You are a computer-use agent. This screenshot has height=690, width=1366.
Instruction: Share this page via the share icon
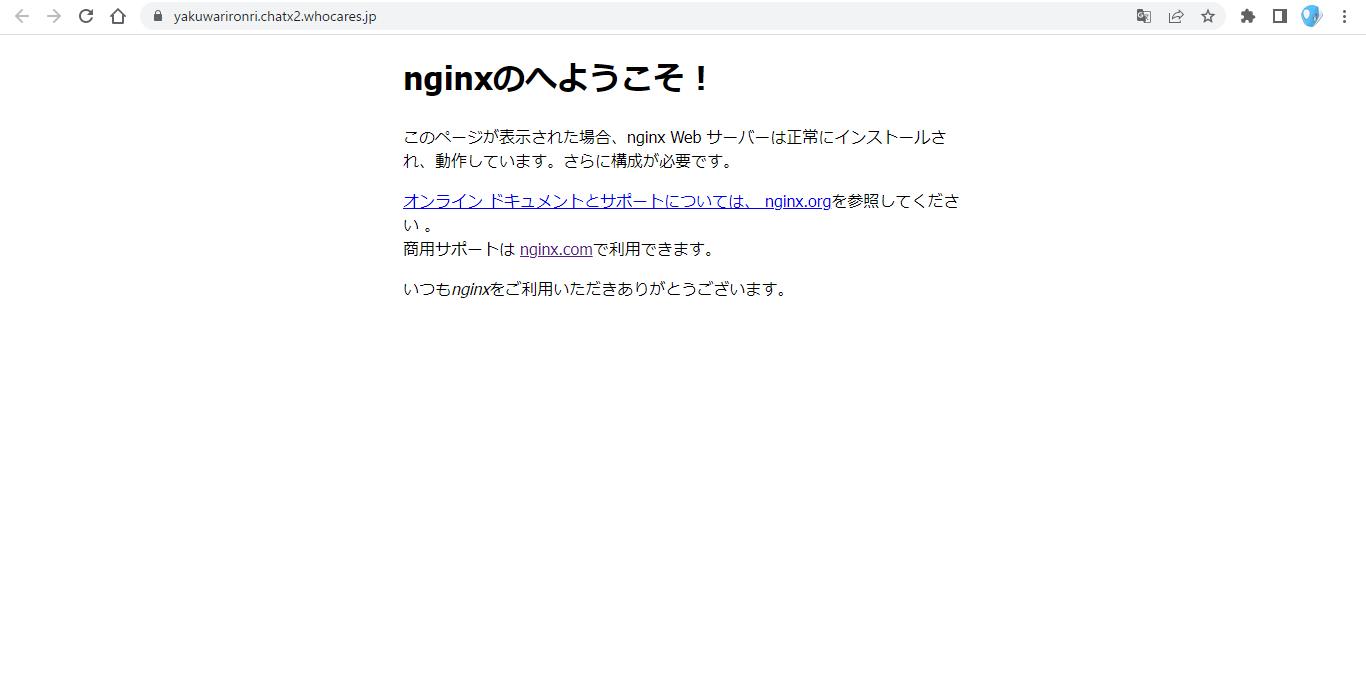[x=1176, y=16]
